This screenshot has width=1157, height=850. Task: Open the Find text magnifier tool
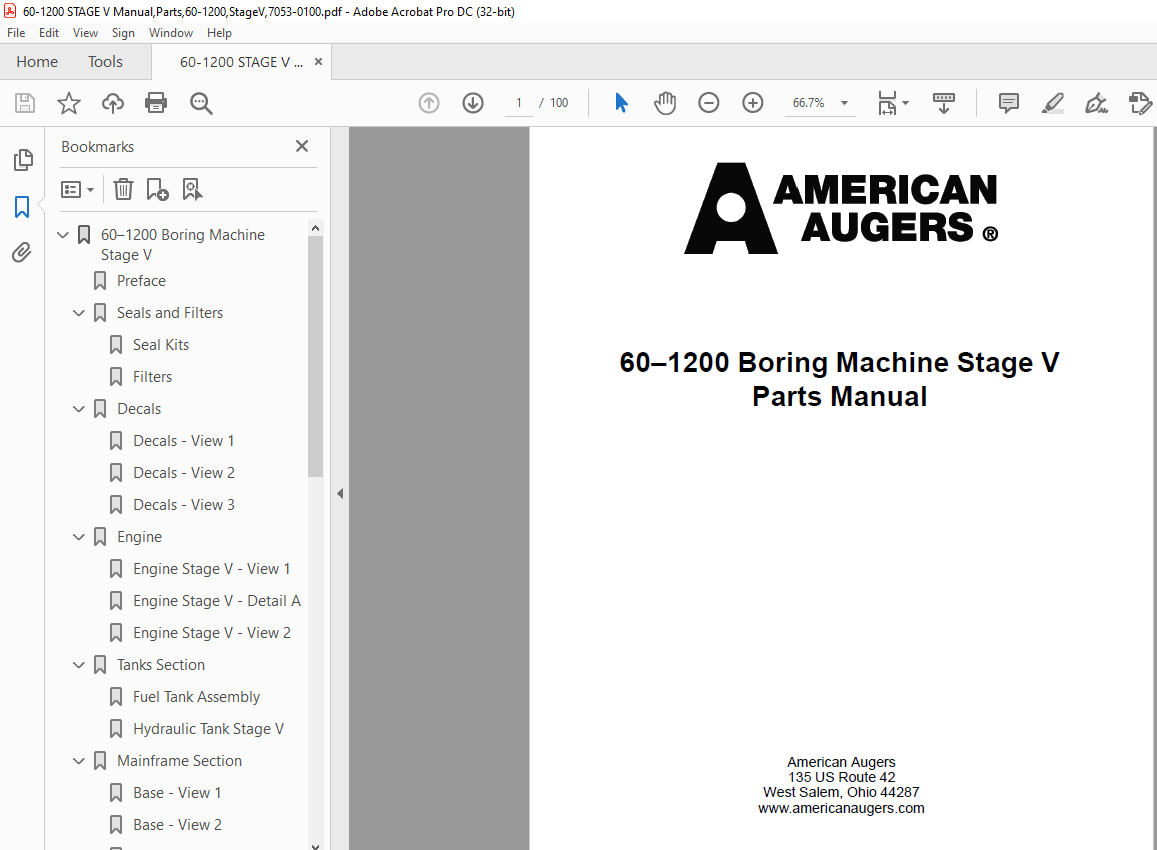click(x=201, y=103)
